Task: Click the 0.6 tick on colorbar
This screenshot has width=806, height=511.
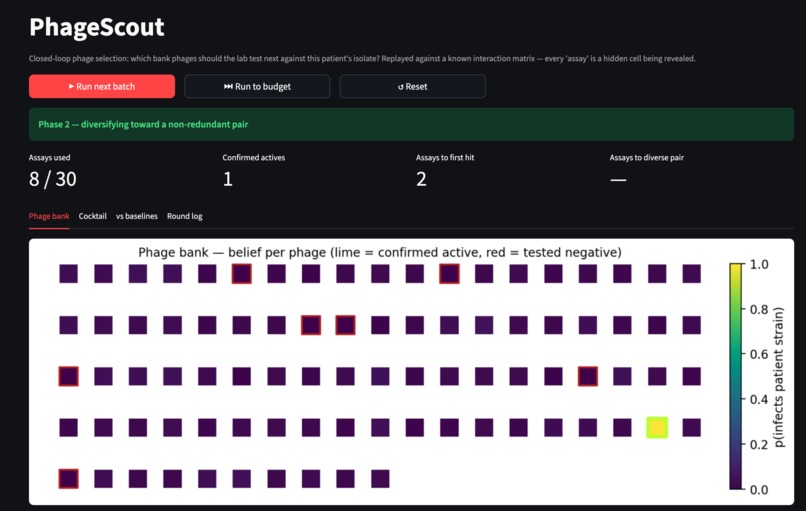Action: pos(759,354)
